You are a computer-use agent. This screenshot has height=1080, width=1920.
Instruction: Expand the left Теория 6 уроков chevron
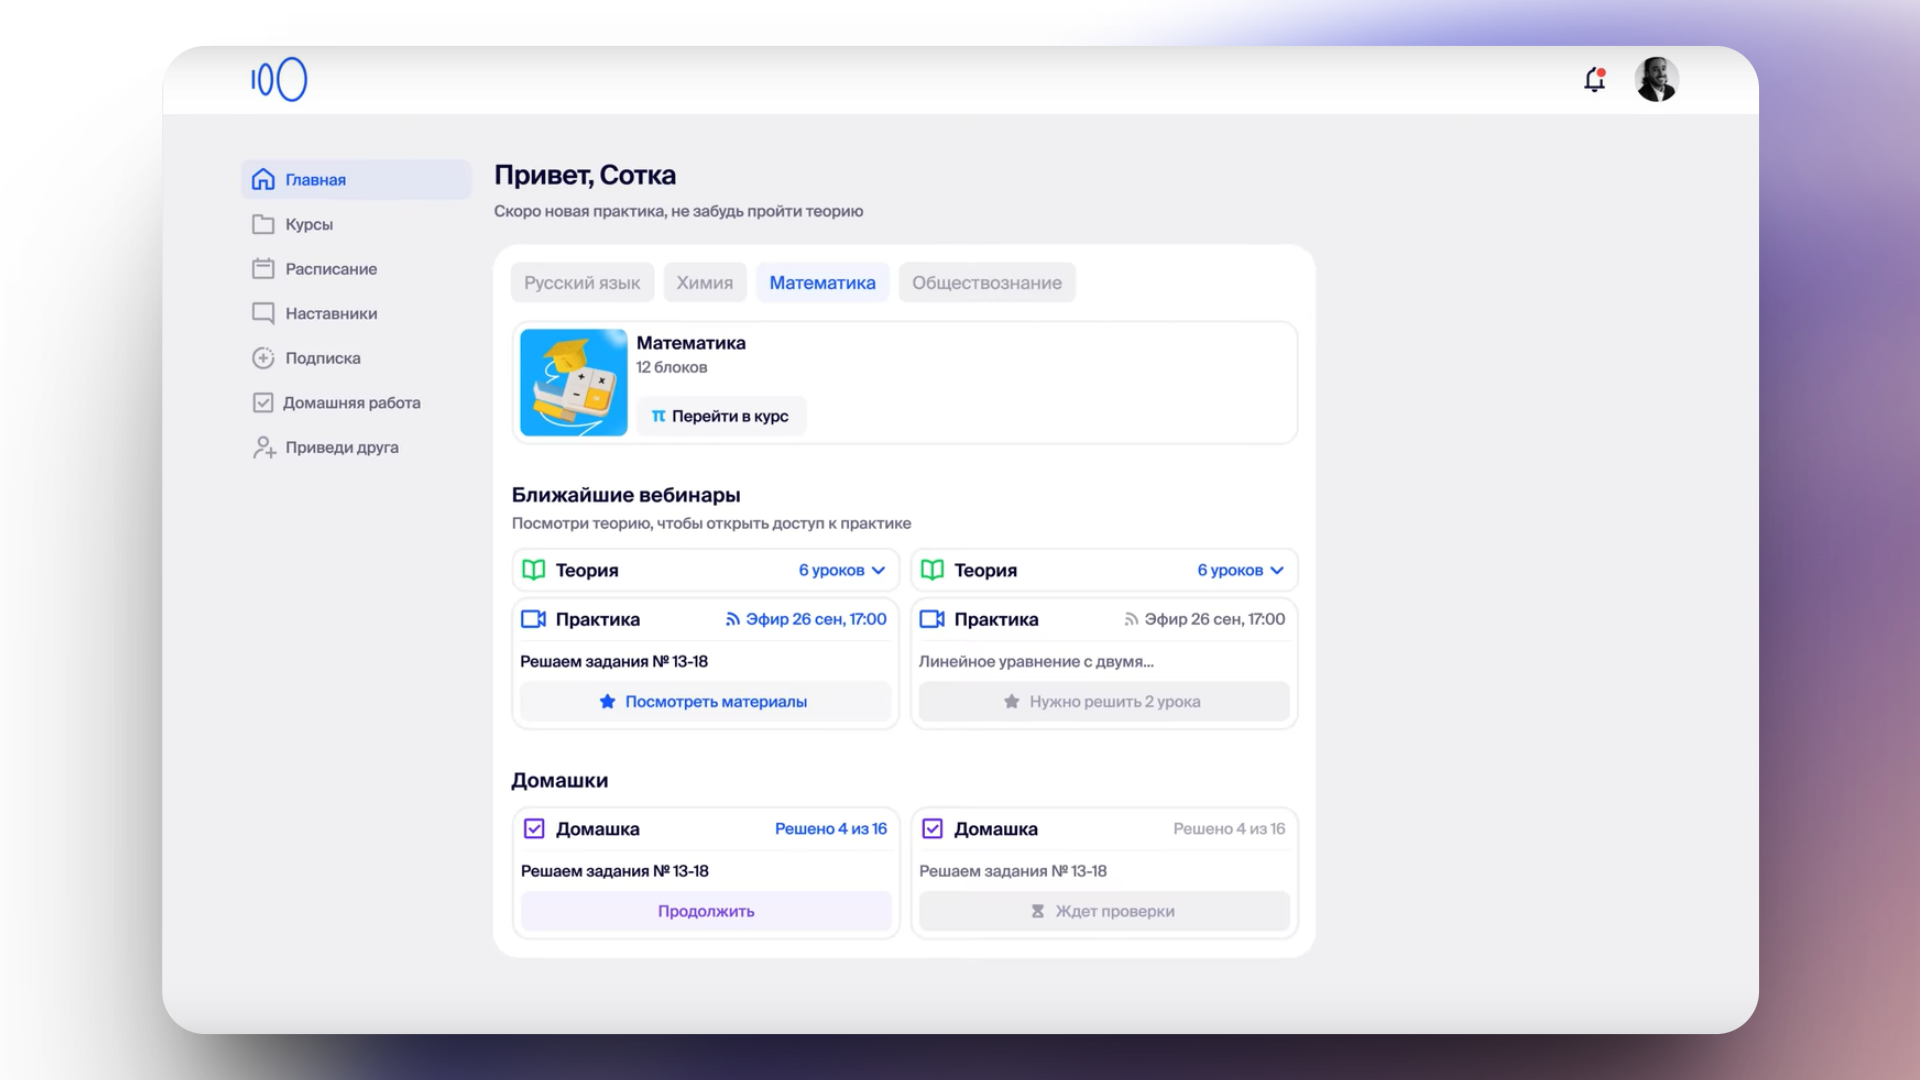[878, 570]
